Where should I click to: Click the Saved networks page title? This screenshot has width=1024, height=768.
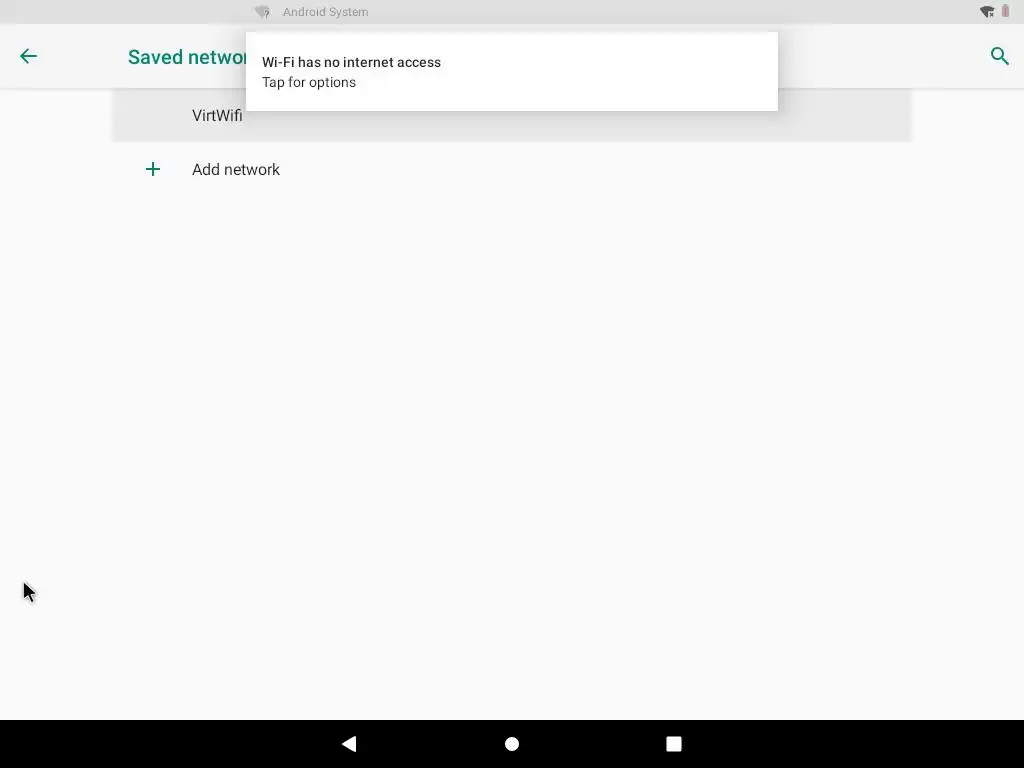click(187, 57)
